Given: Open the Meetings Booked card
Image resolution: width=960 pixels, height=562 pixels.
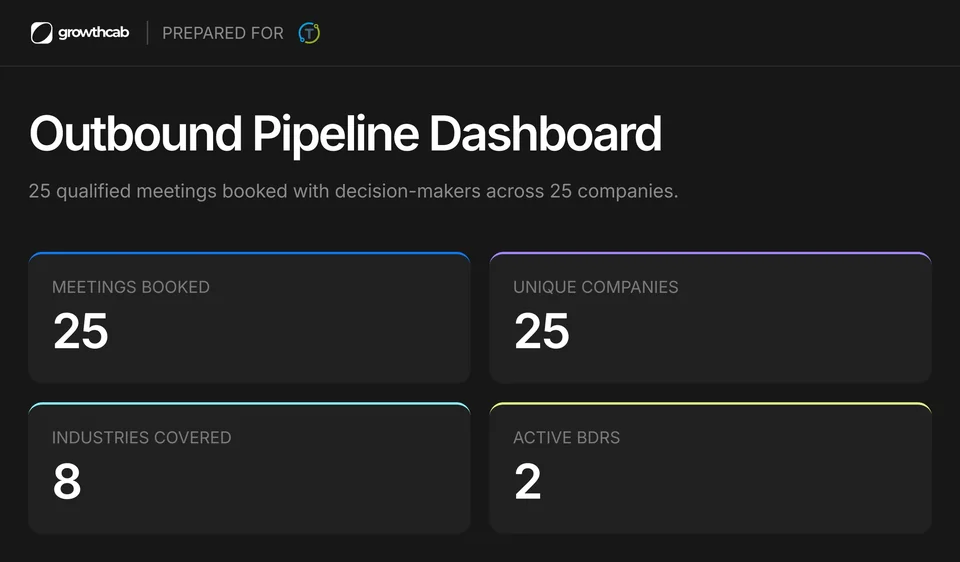Looking at the screenshot, I should click(x=249, y=317).
